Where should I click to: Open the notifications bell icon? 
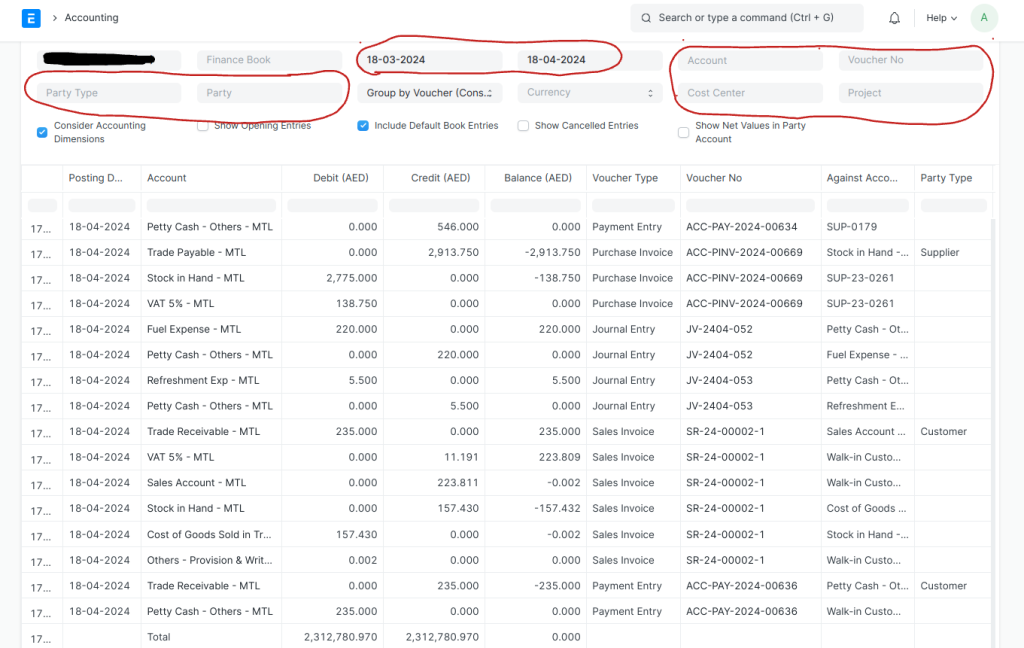pyautogui.click(x=894, y=18)
